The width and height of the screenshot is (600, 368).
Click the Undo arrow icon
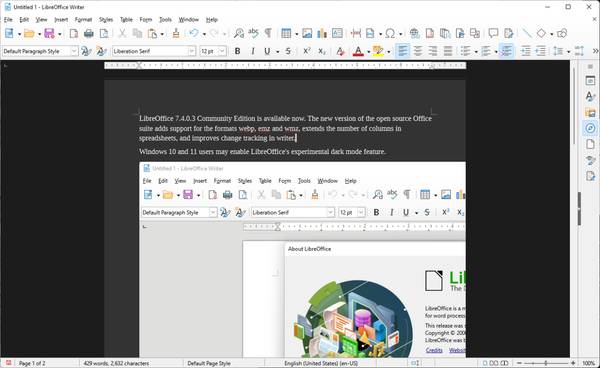(194, 34)
